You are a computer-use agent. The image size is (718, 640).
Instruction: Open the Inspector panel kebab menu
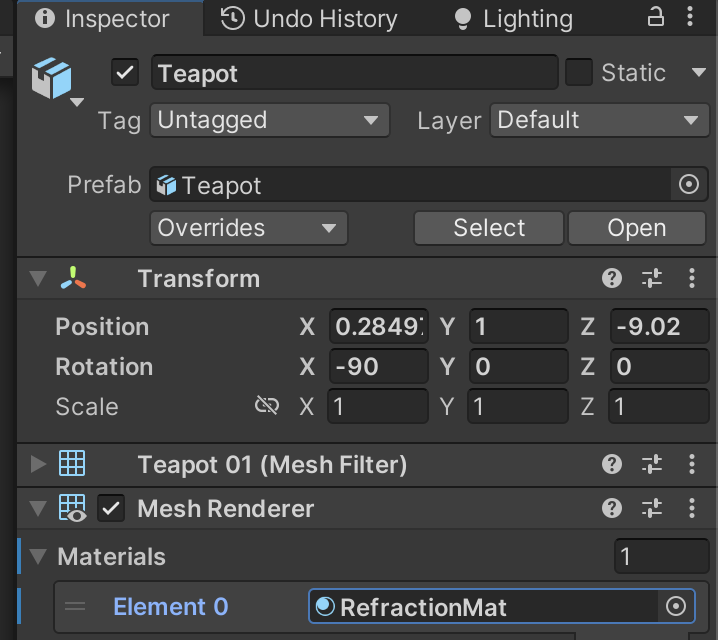click(x=692, y=17)
